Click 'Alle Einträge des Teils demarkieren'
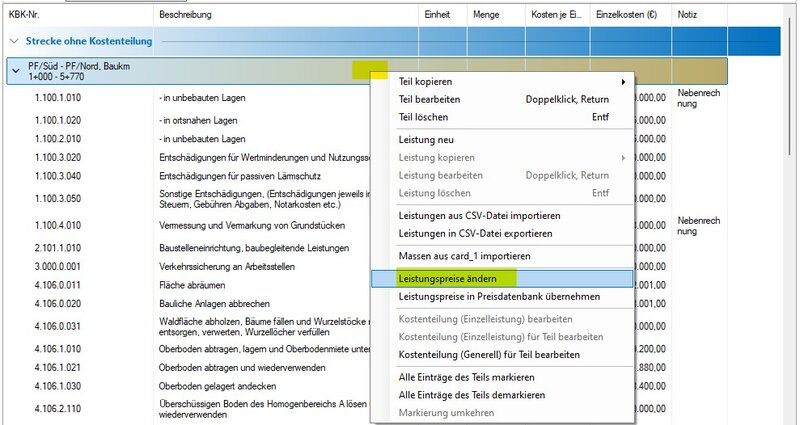Image resolution: width=800 pixels, height=425 pixels. pyautogui.click(x=473, y=395)
